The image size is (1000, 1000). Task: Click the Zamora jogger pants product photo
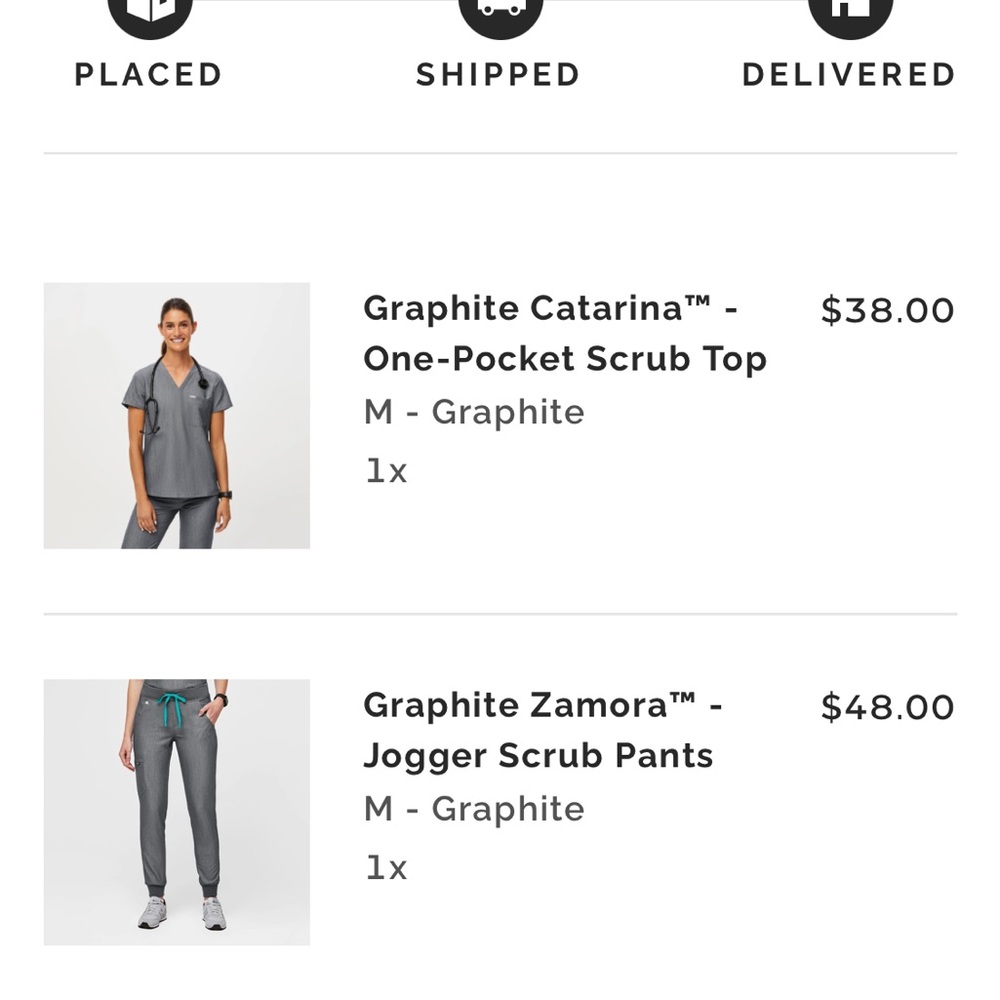tap(176, 810)
